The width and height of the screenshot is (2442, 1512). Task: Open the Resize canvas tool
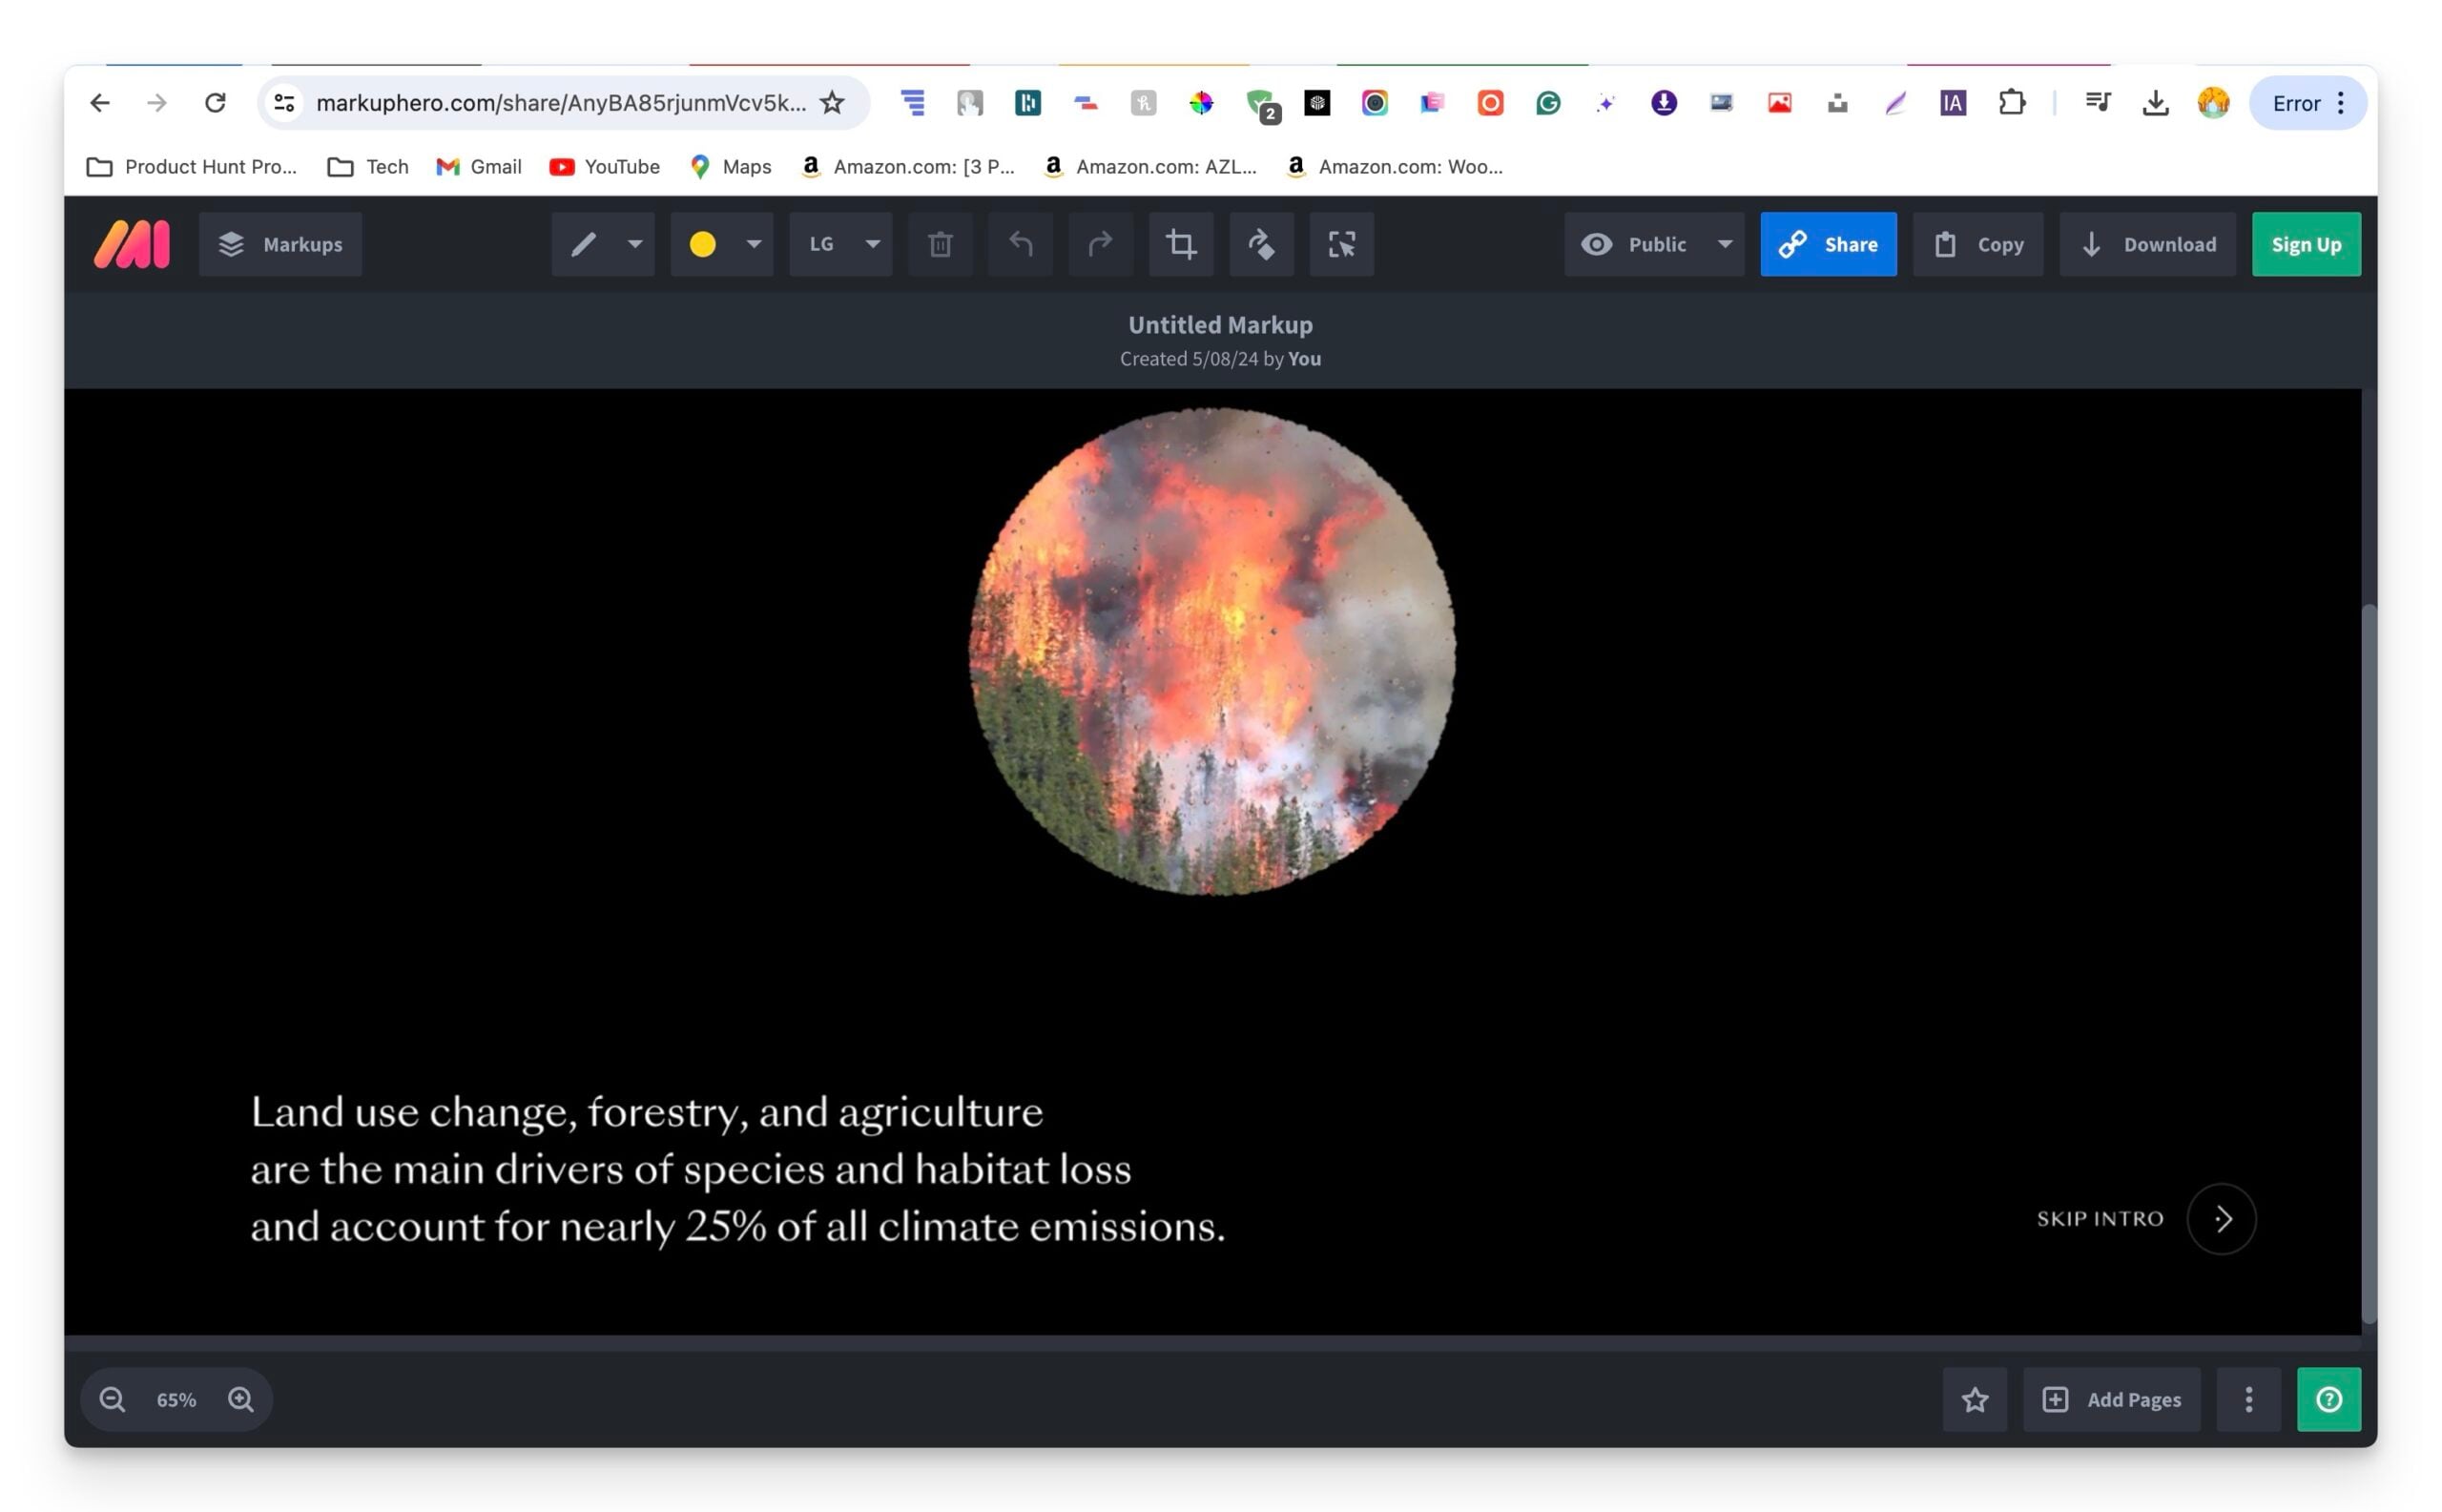[1341, 244]
